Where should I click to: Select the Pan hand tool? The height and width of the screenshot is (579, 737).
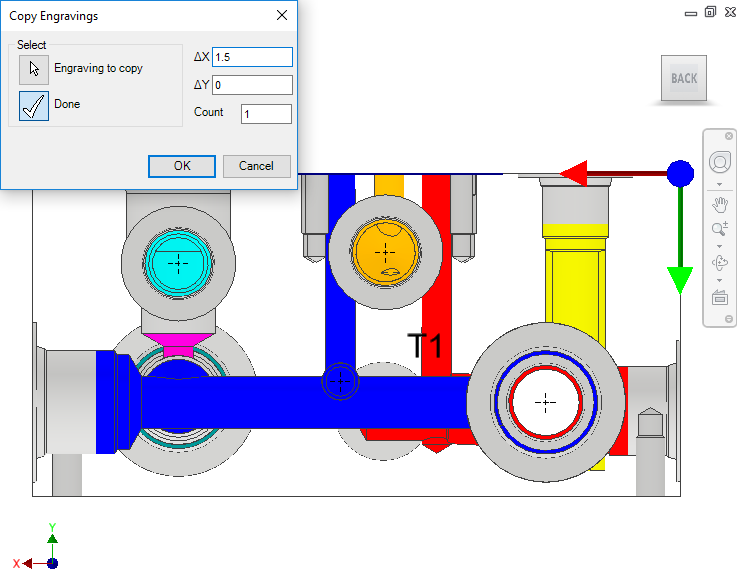click(x=720, y=205)
